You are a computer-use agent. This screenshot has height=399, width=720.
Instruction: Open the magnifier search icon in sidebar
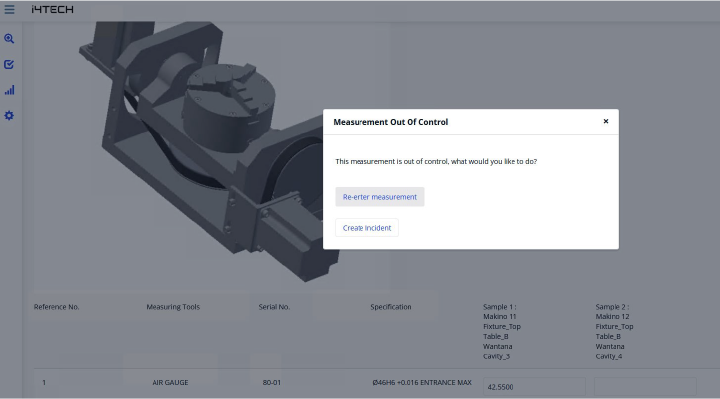(x=9, y=39)
